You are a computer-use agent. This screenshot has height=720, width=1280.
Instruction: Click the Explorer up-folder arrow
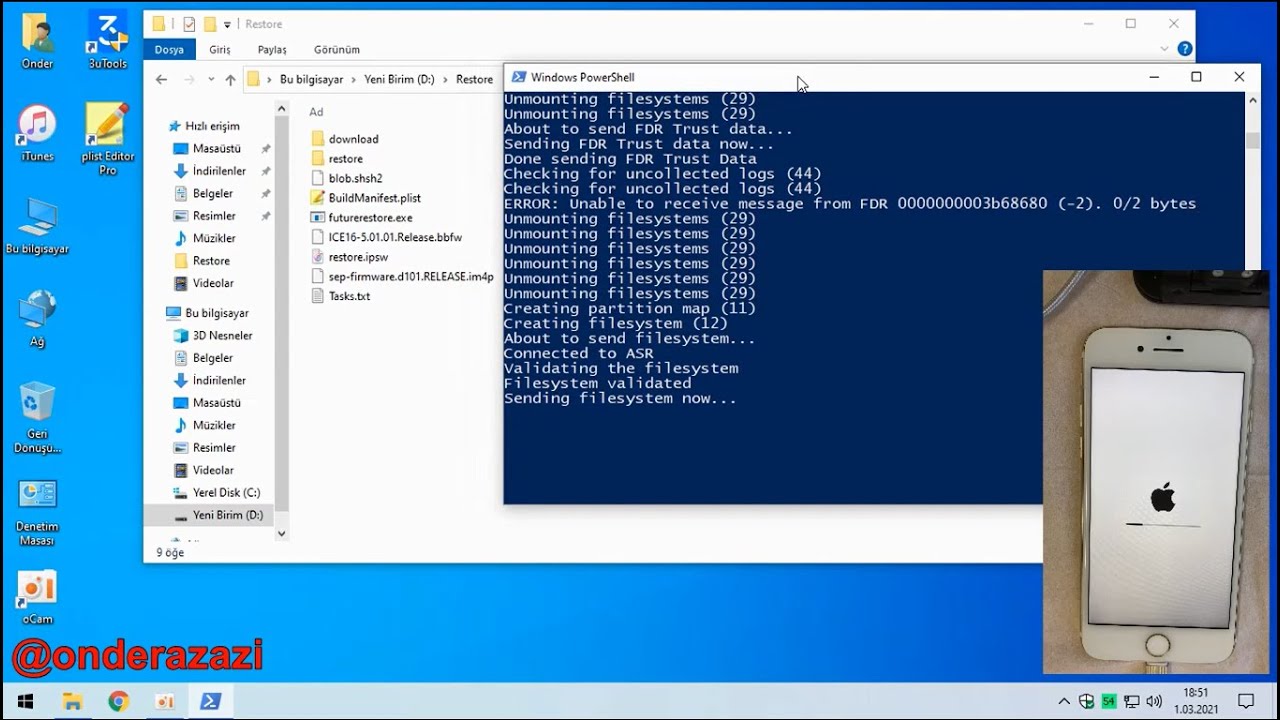[230, 80]
